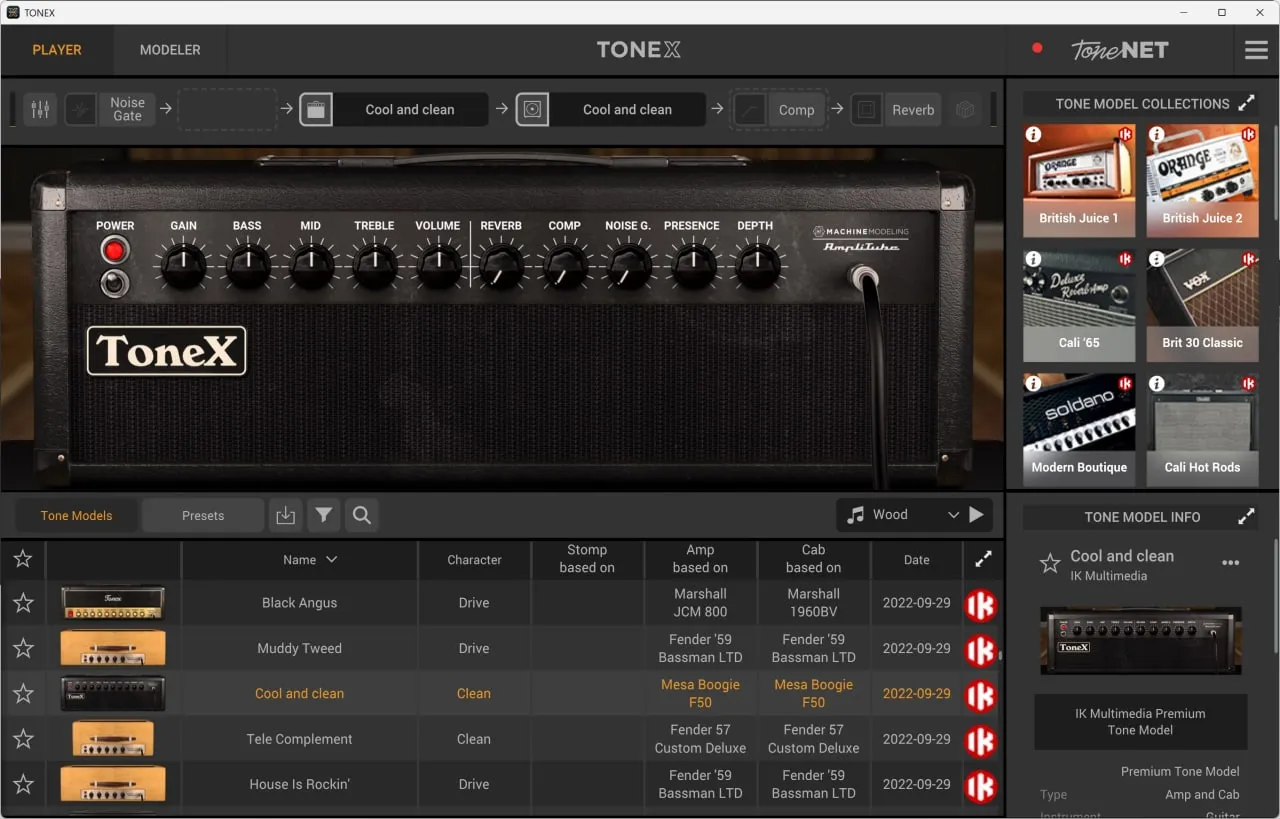Viewport: 1280px width, 819px height.
Task: Show info for British Juice 1 collection
Action: coord(1033,134)
